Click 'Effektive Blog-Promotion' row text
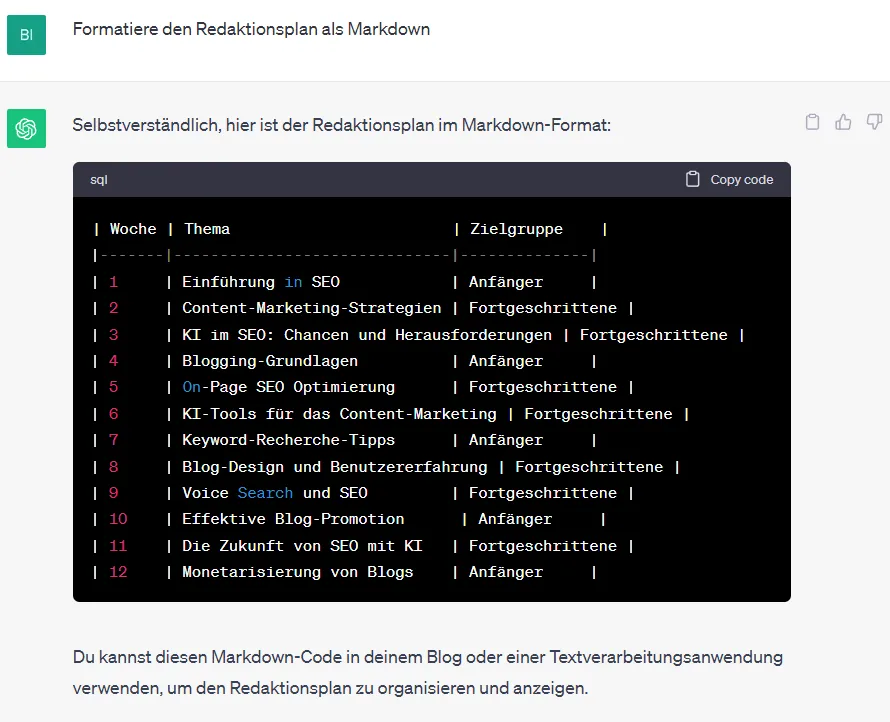 tap(293, 519)
